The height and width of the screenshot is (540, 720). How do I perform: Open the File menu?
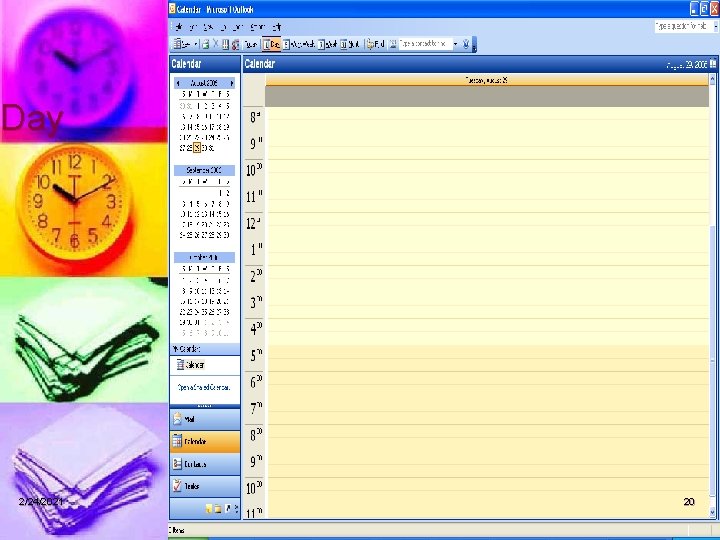click(x=180, y=27)
